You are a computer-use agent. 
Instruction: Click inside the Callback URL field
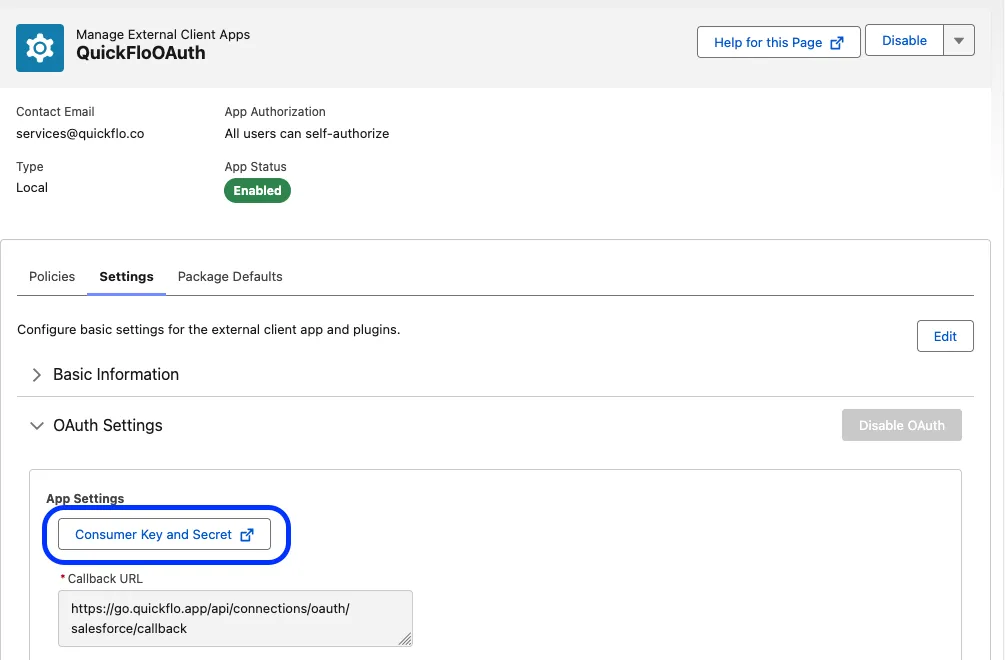235,618
